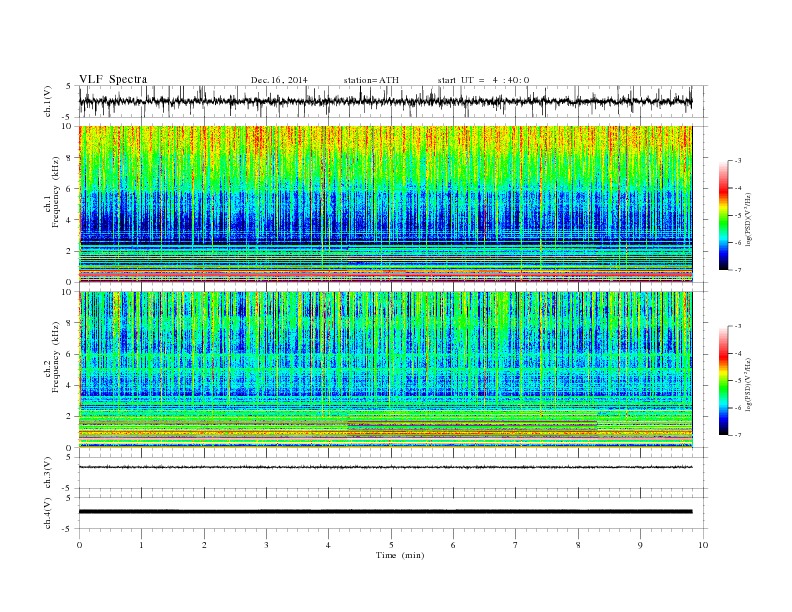Click the time axis tick label "5"
The image size is (792, 612).
391,545
